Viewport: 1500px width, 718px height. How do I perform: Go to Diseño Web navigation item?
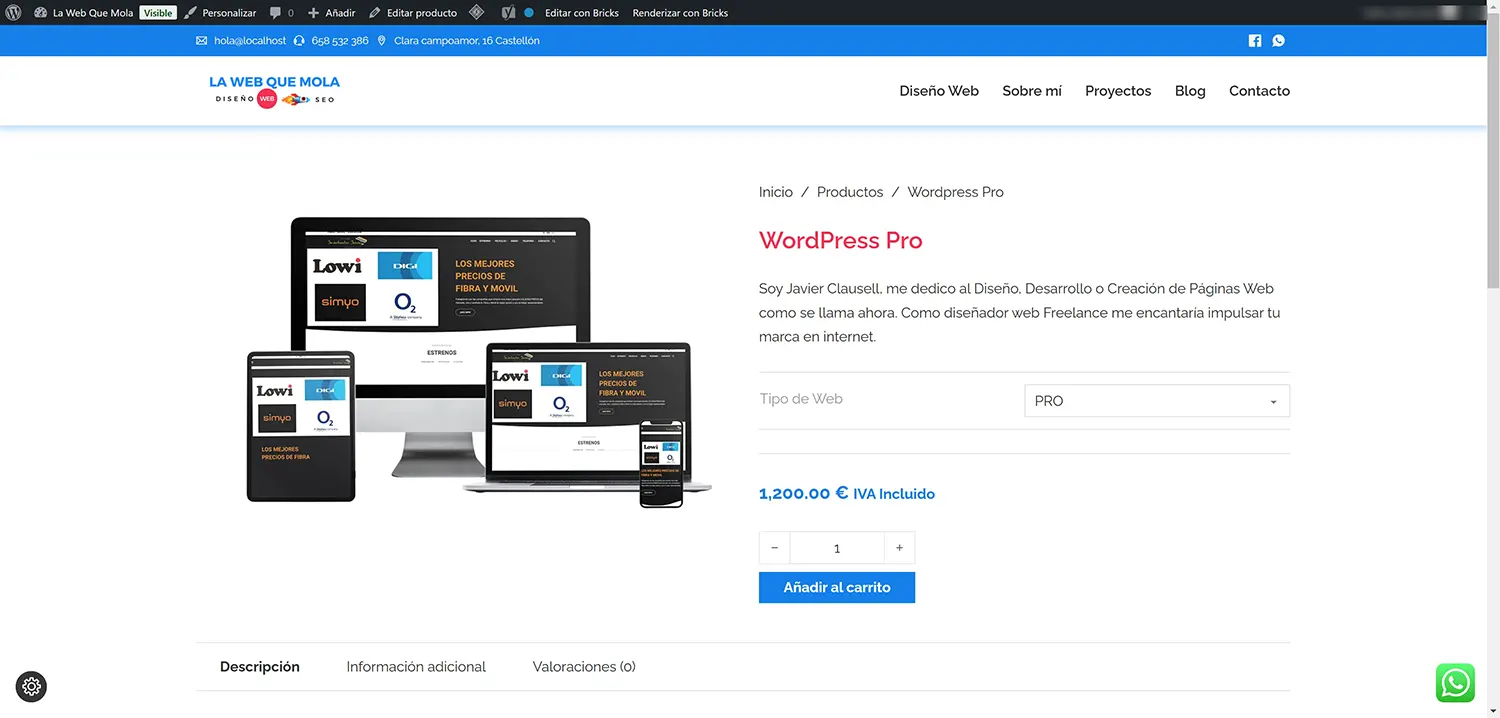tap(939, 91)
